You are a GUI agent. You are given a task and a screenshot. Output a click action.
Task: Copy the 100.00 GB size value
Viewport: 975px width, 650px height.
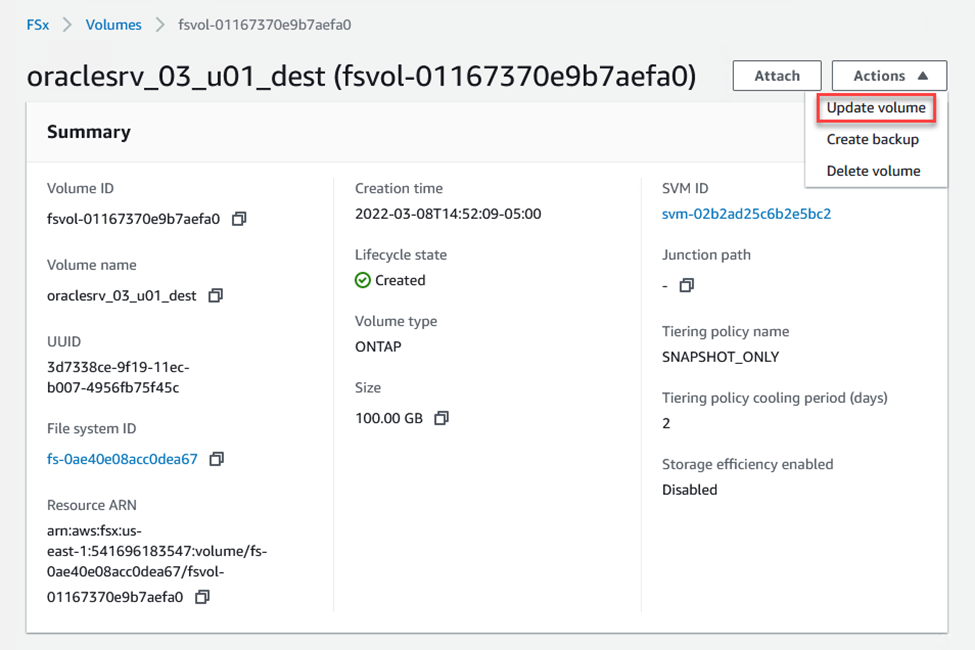point(441,418)
